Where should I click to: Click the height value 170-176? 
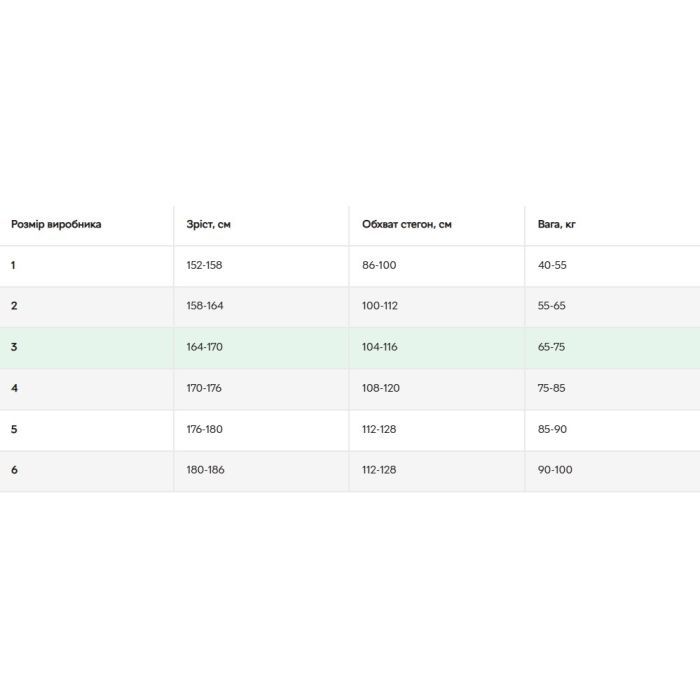coord(205,388)
